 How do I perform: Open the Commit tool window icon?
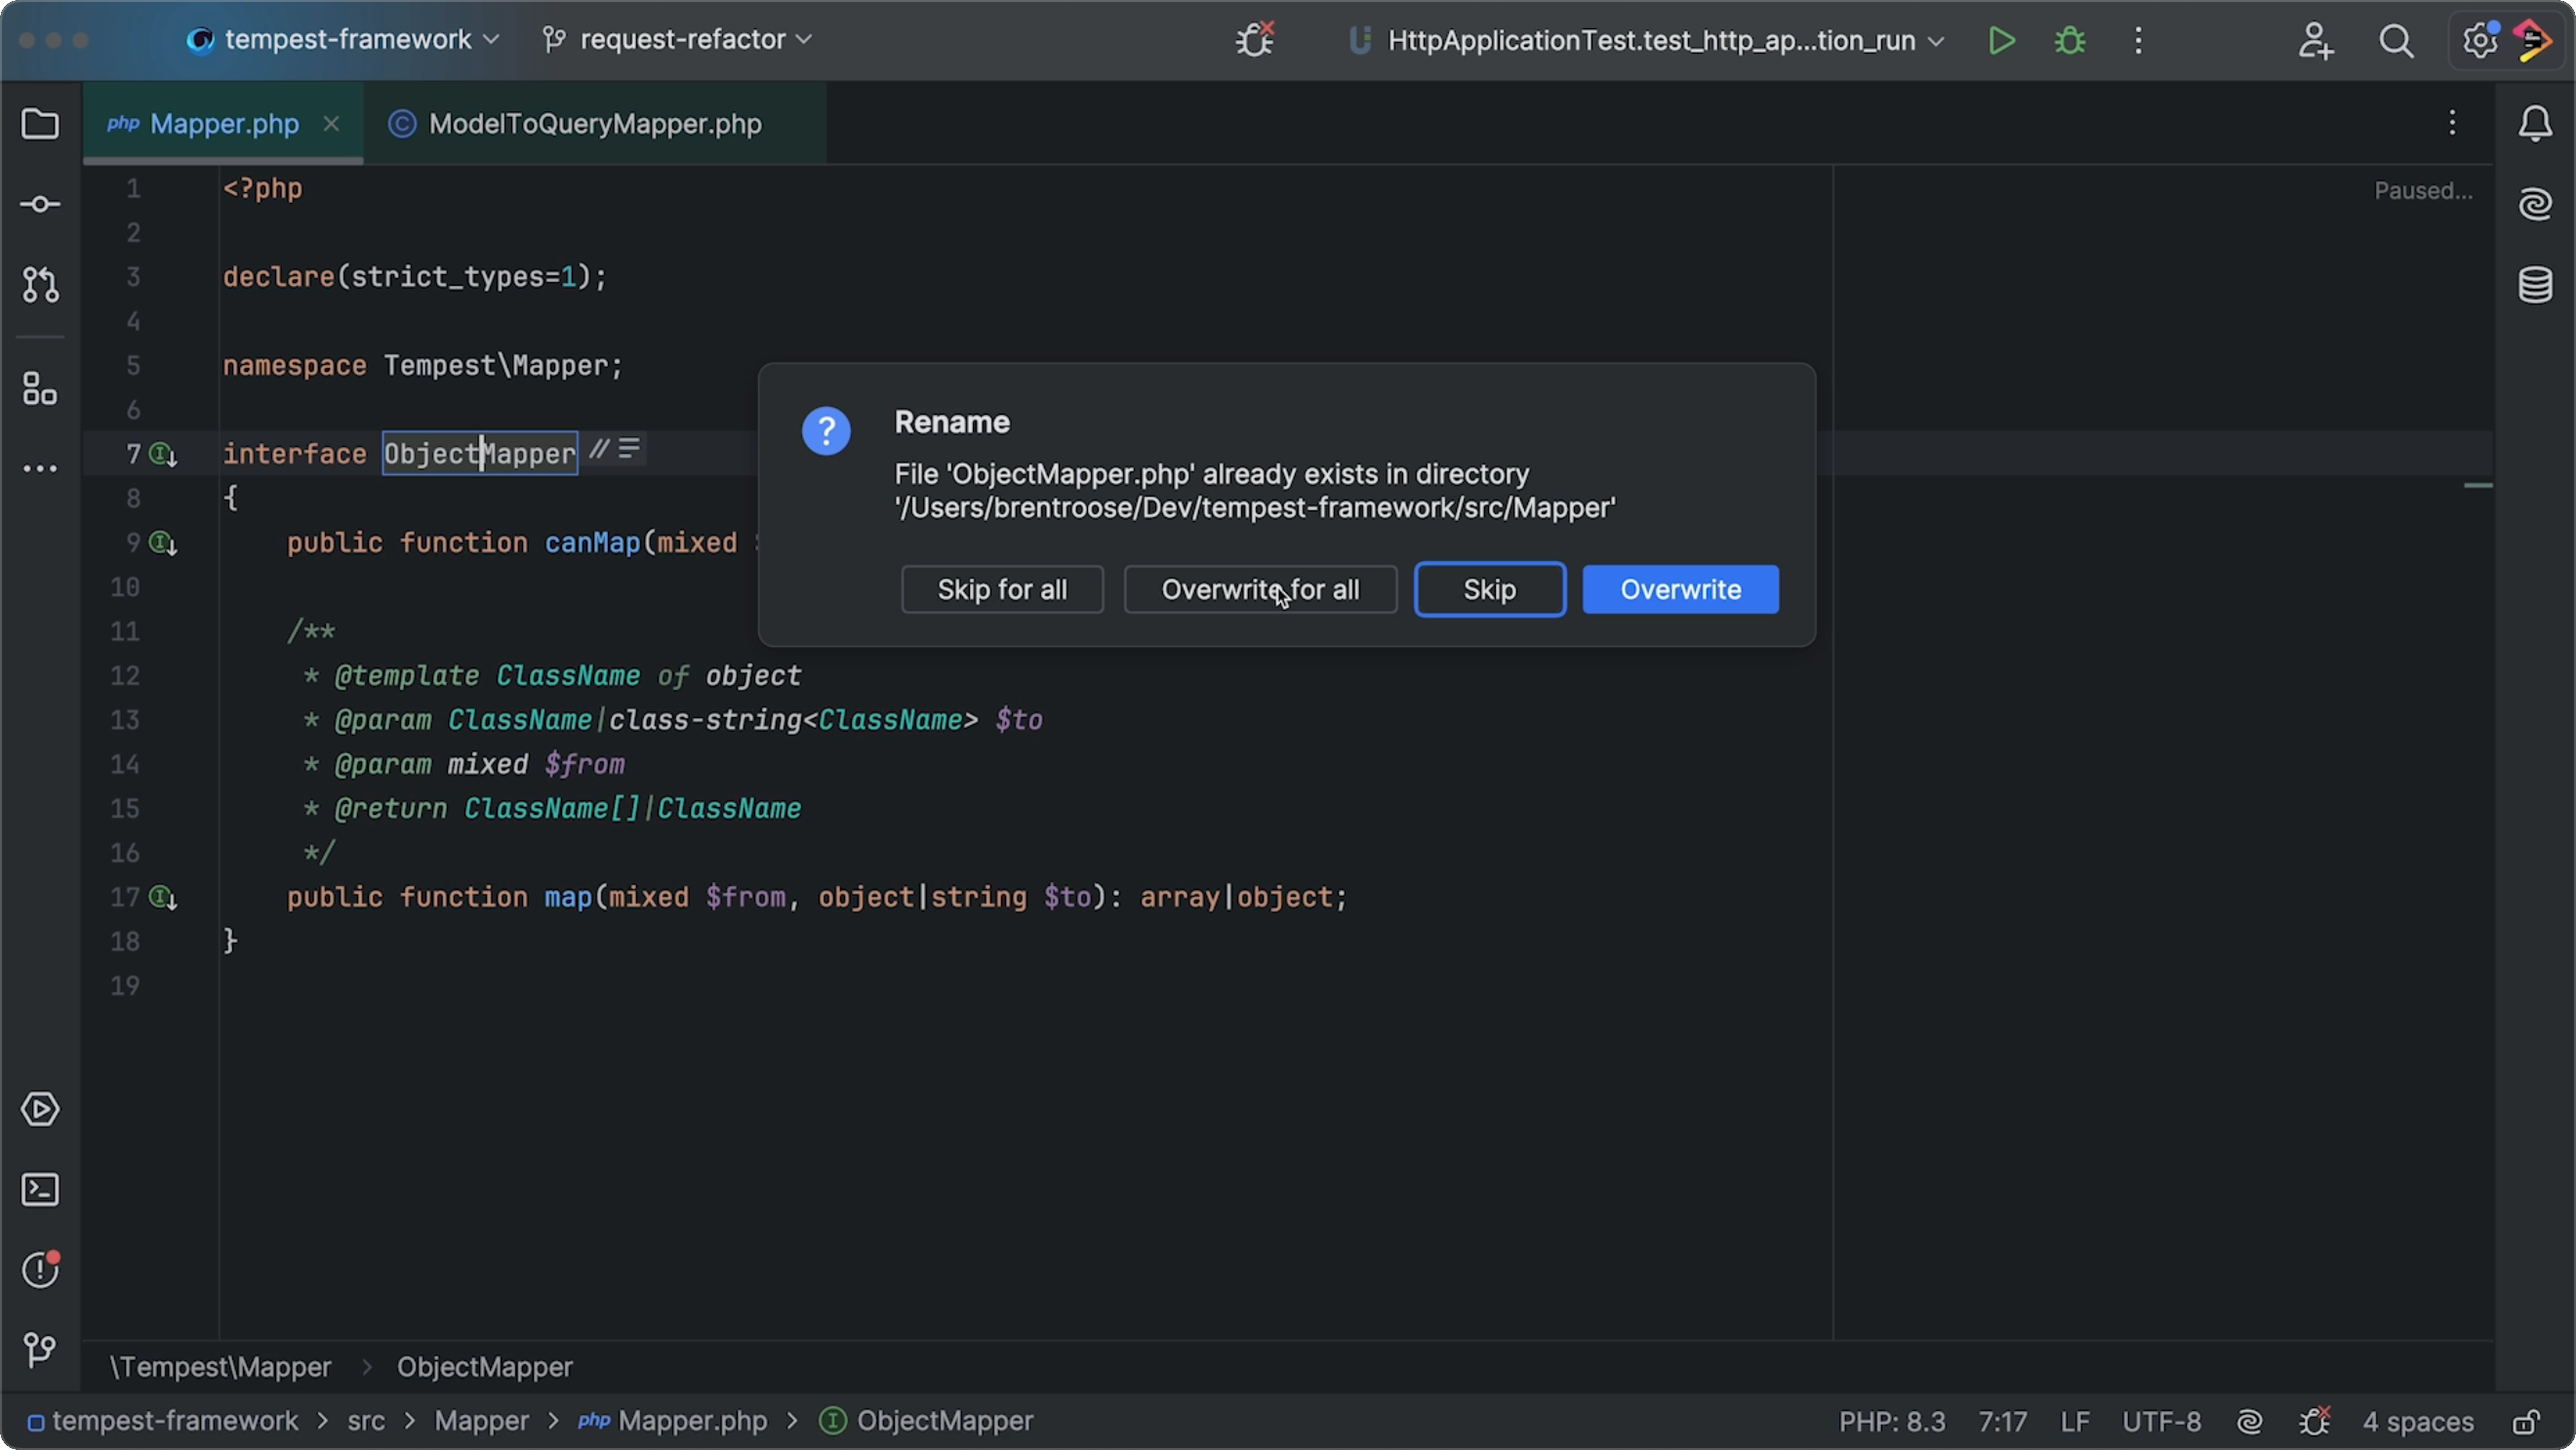[x=40, y=204]
